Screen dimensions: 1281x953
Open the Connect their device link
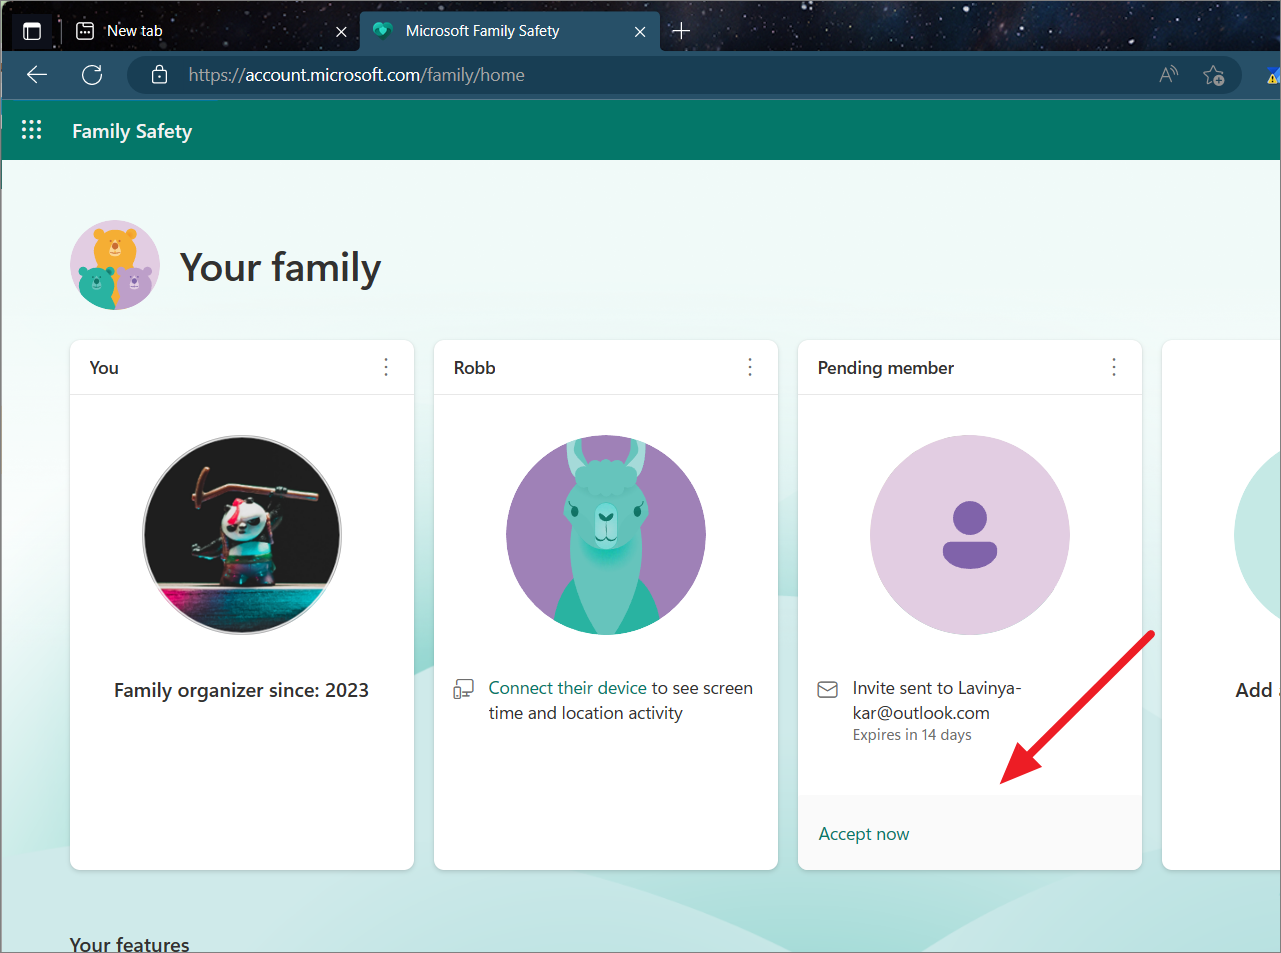(567, 688)
